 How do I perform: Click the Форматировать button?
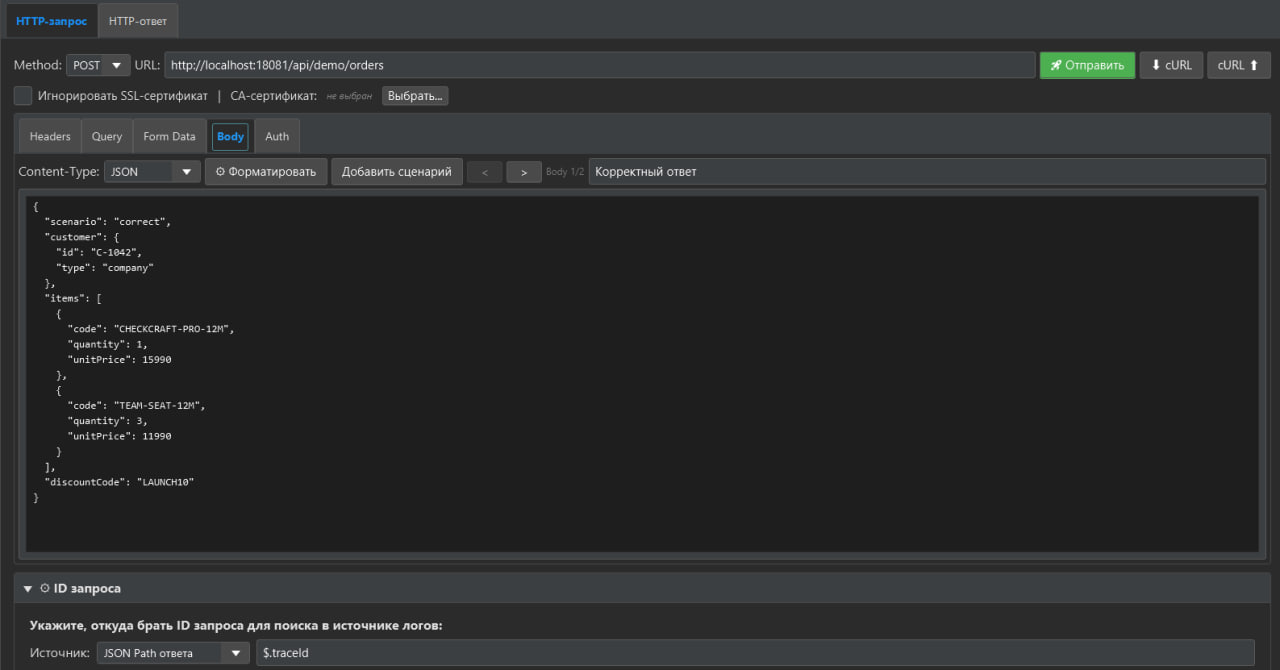coord(266,172)
